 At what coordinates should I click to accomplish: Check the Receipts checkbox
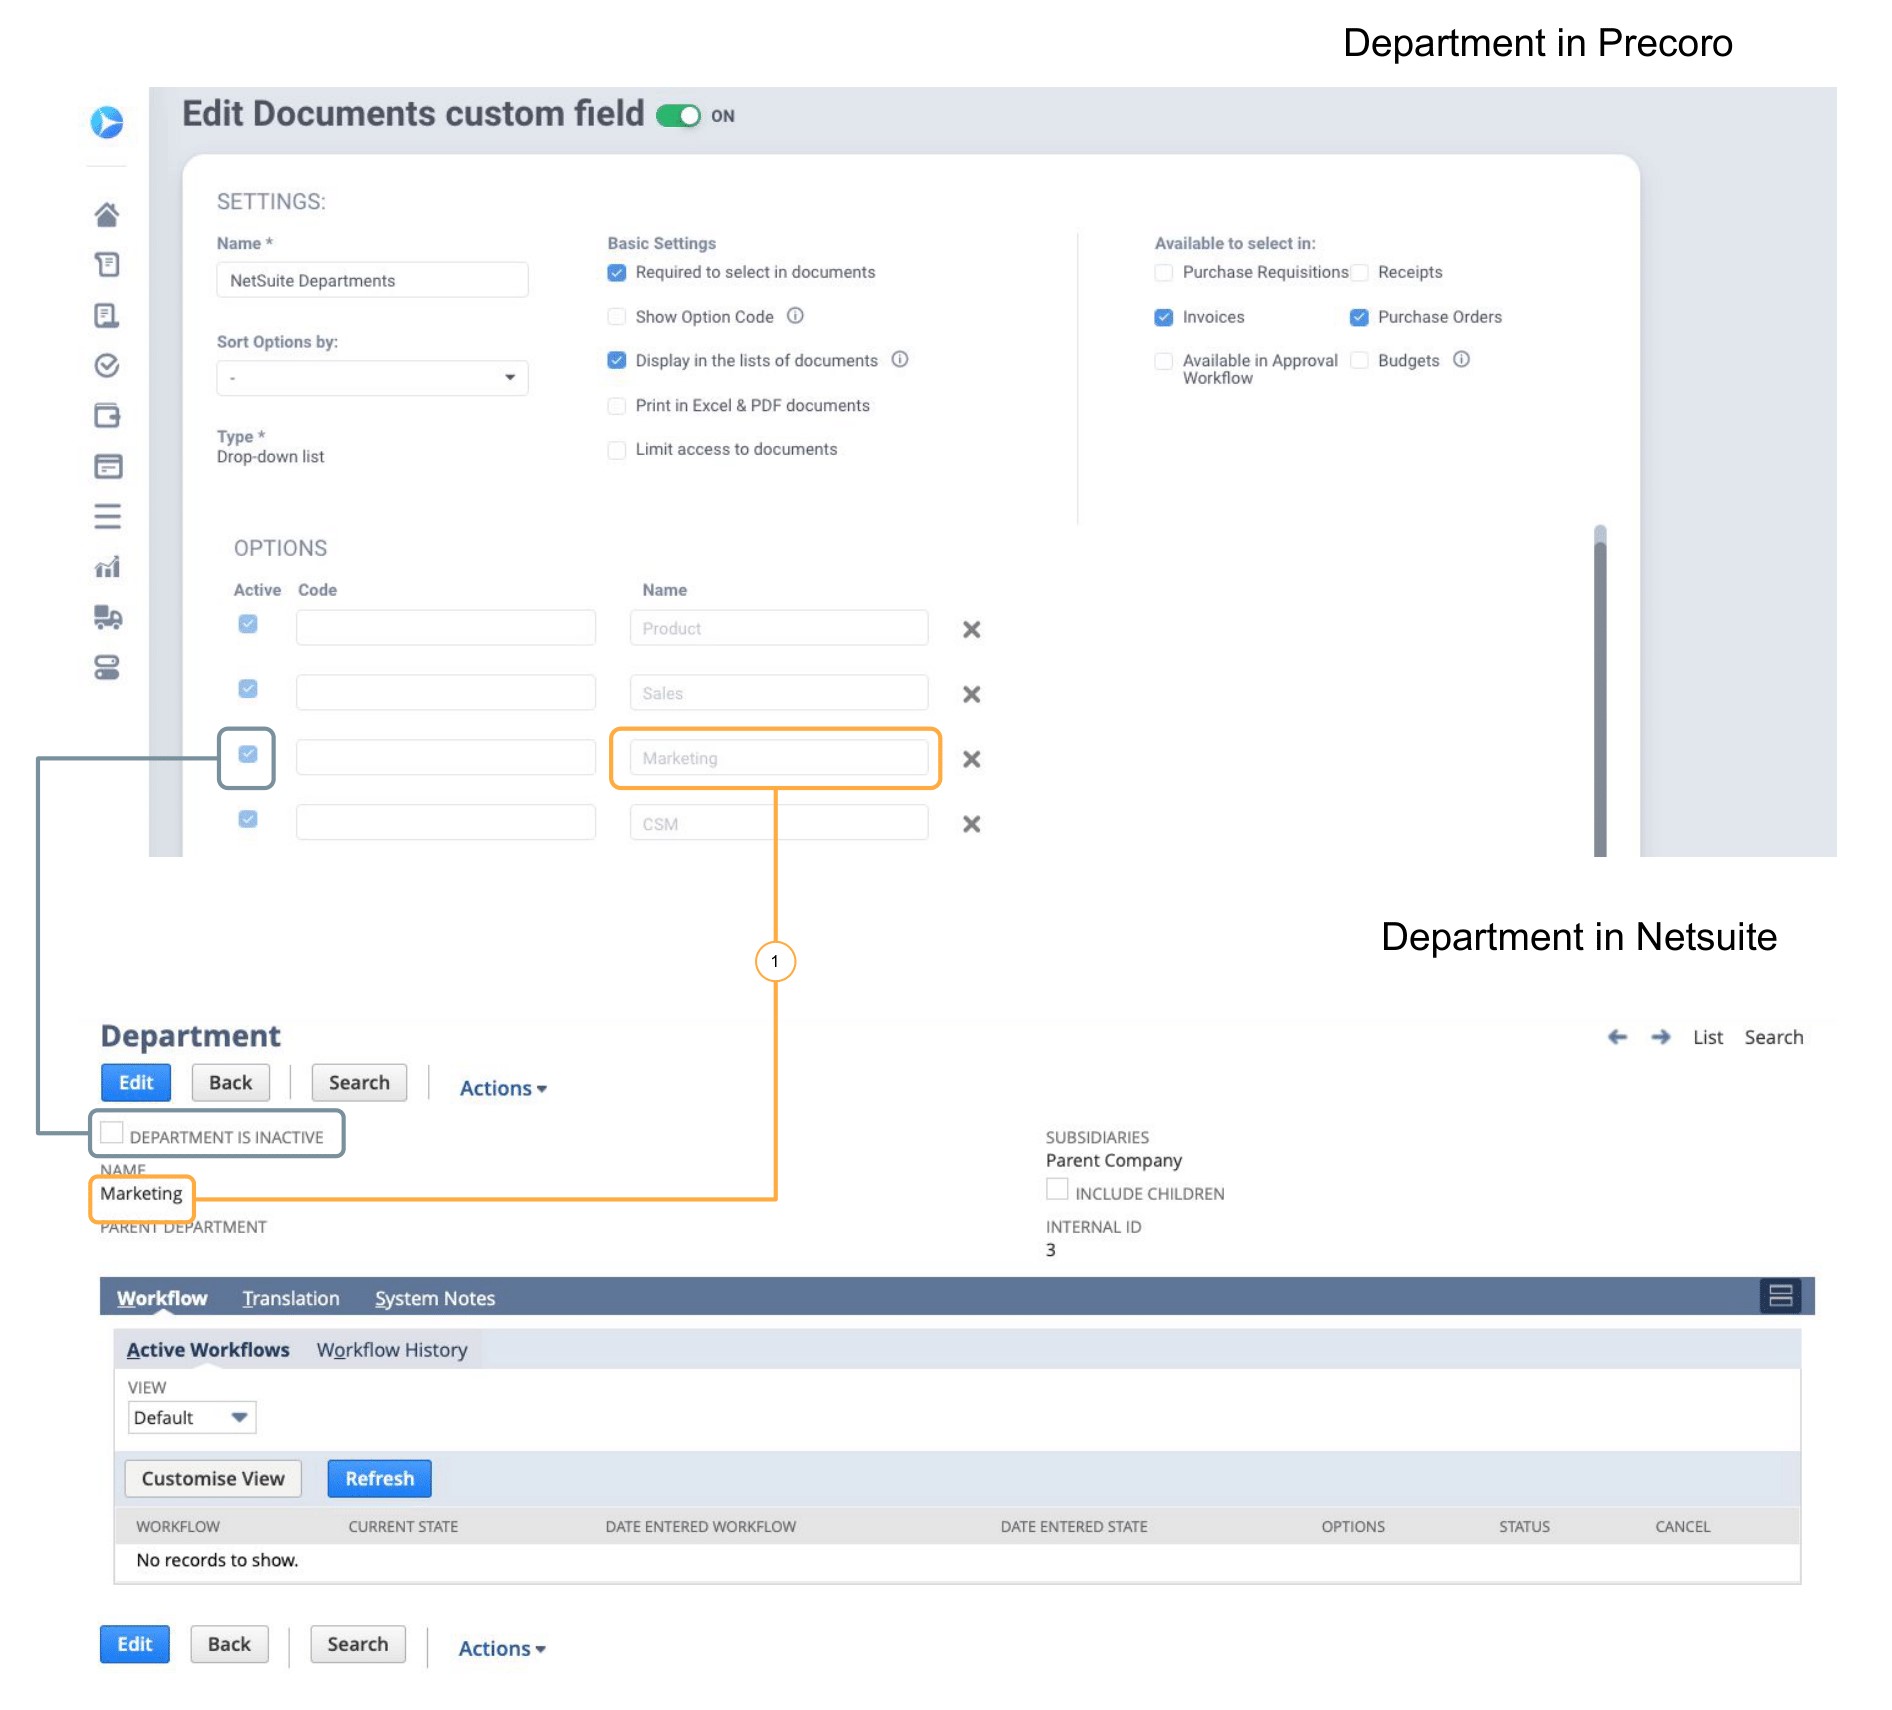1359,273
